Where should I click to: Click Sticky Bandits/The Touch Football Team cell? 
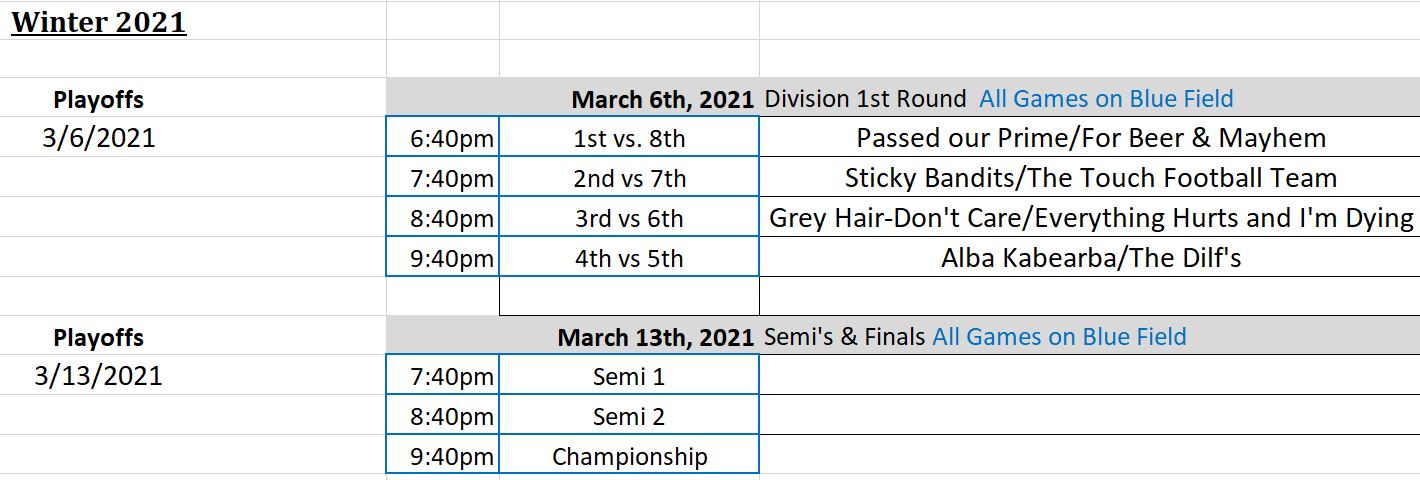[1091, 178]
